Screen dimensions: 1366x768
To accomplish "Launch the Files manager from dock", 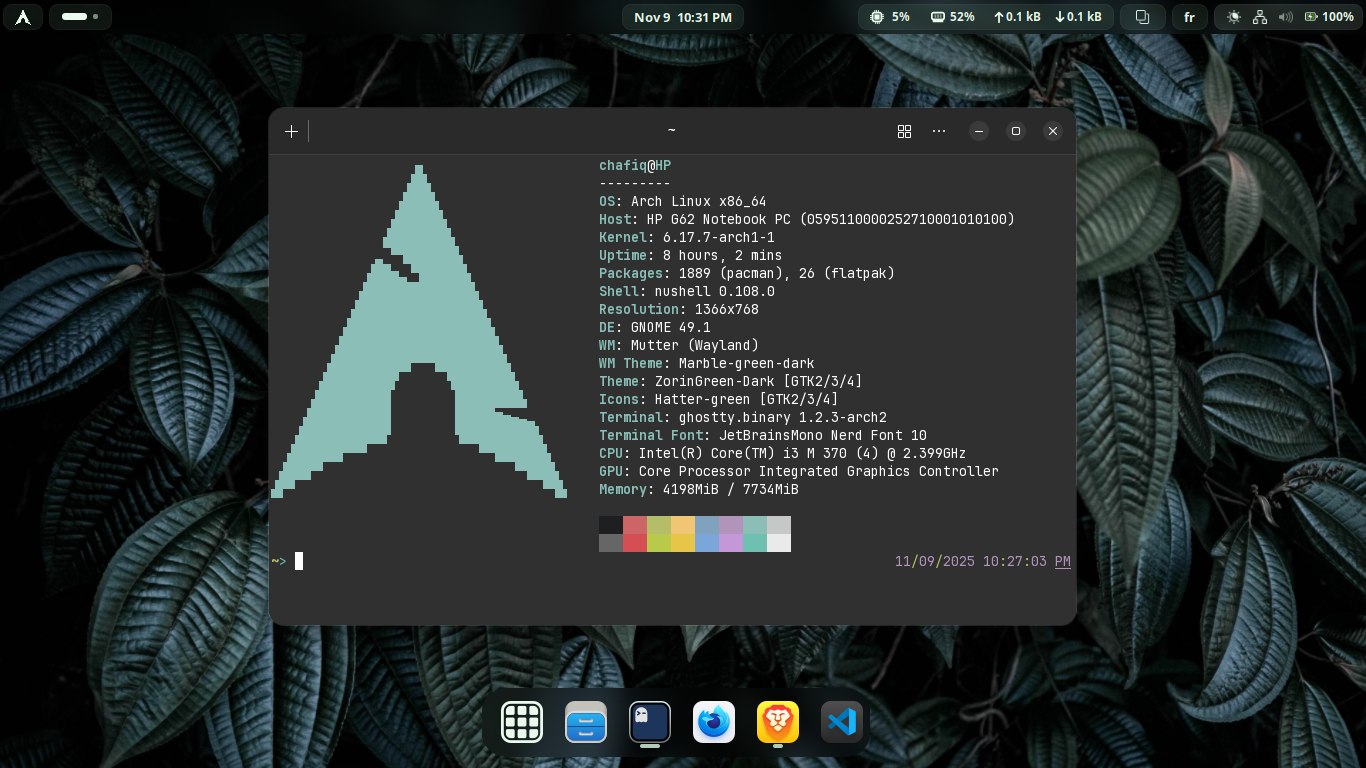I will click(x=586, y=722).
